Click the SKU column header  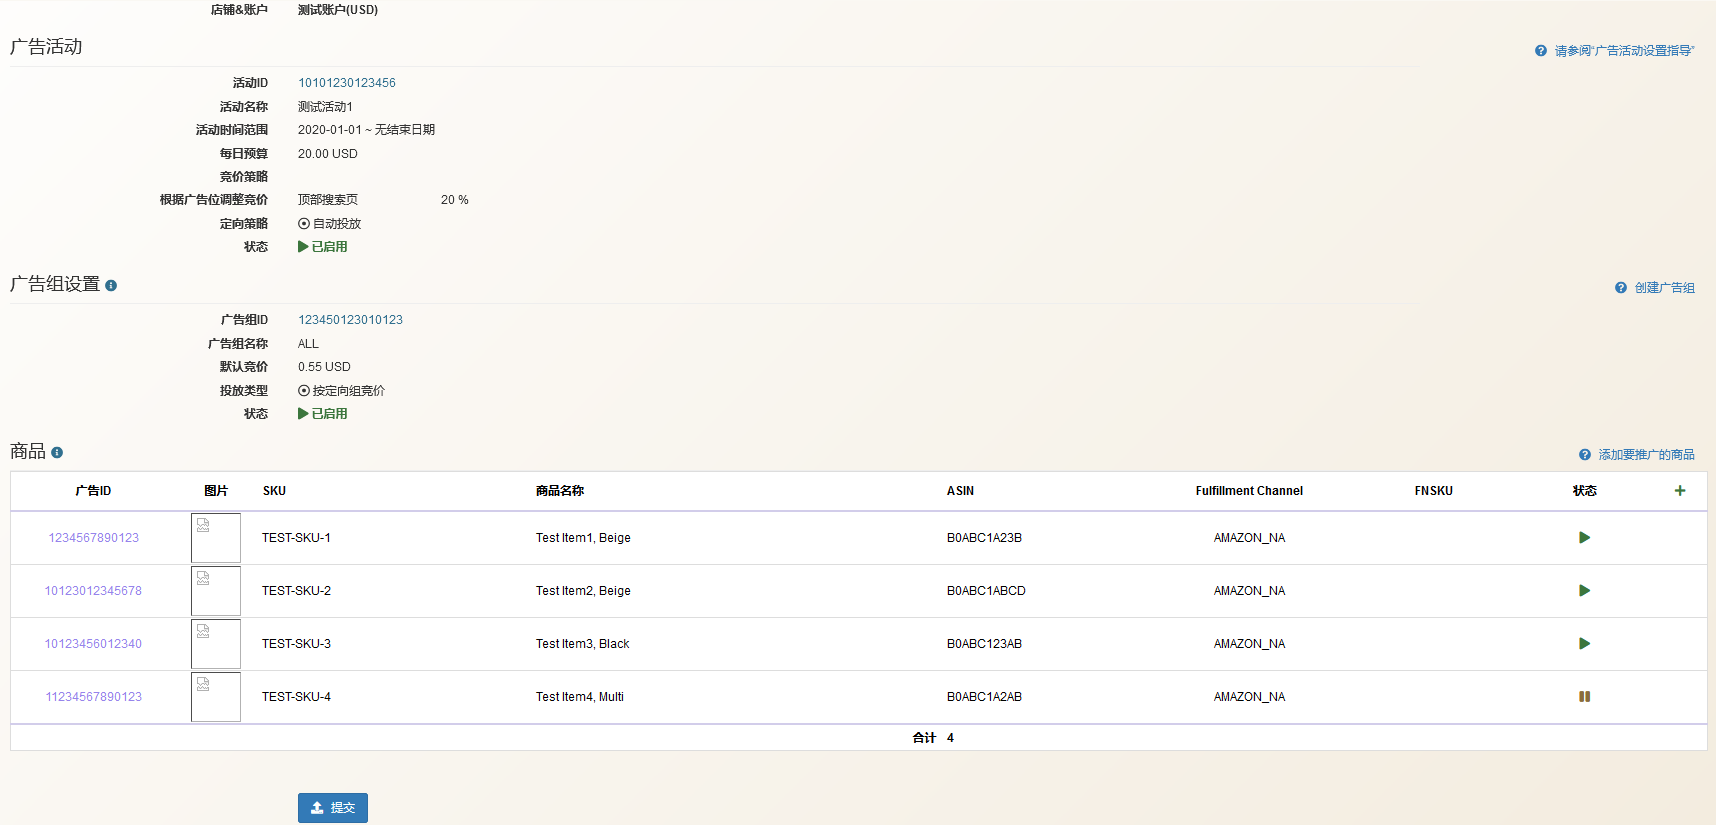coord(274,491)
